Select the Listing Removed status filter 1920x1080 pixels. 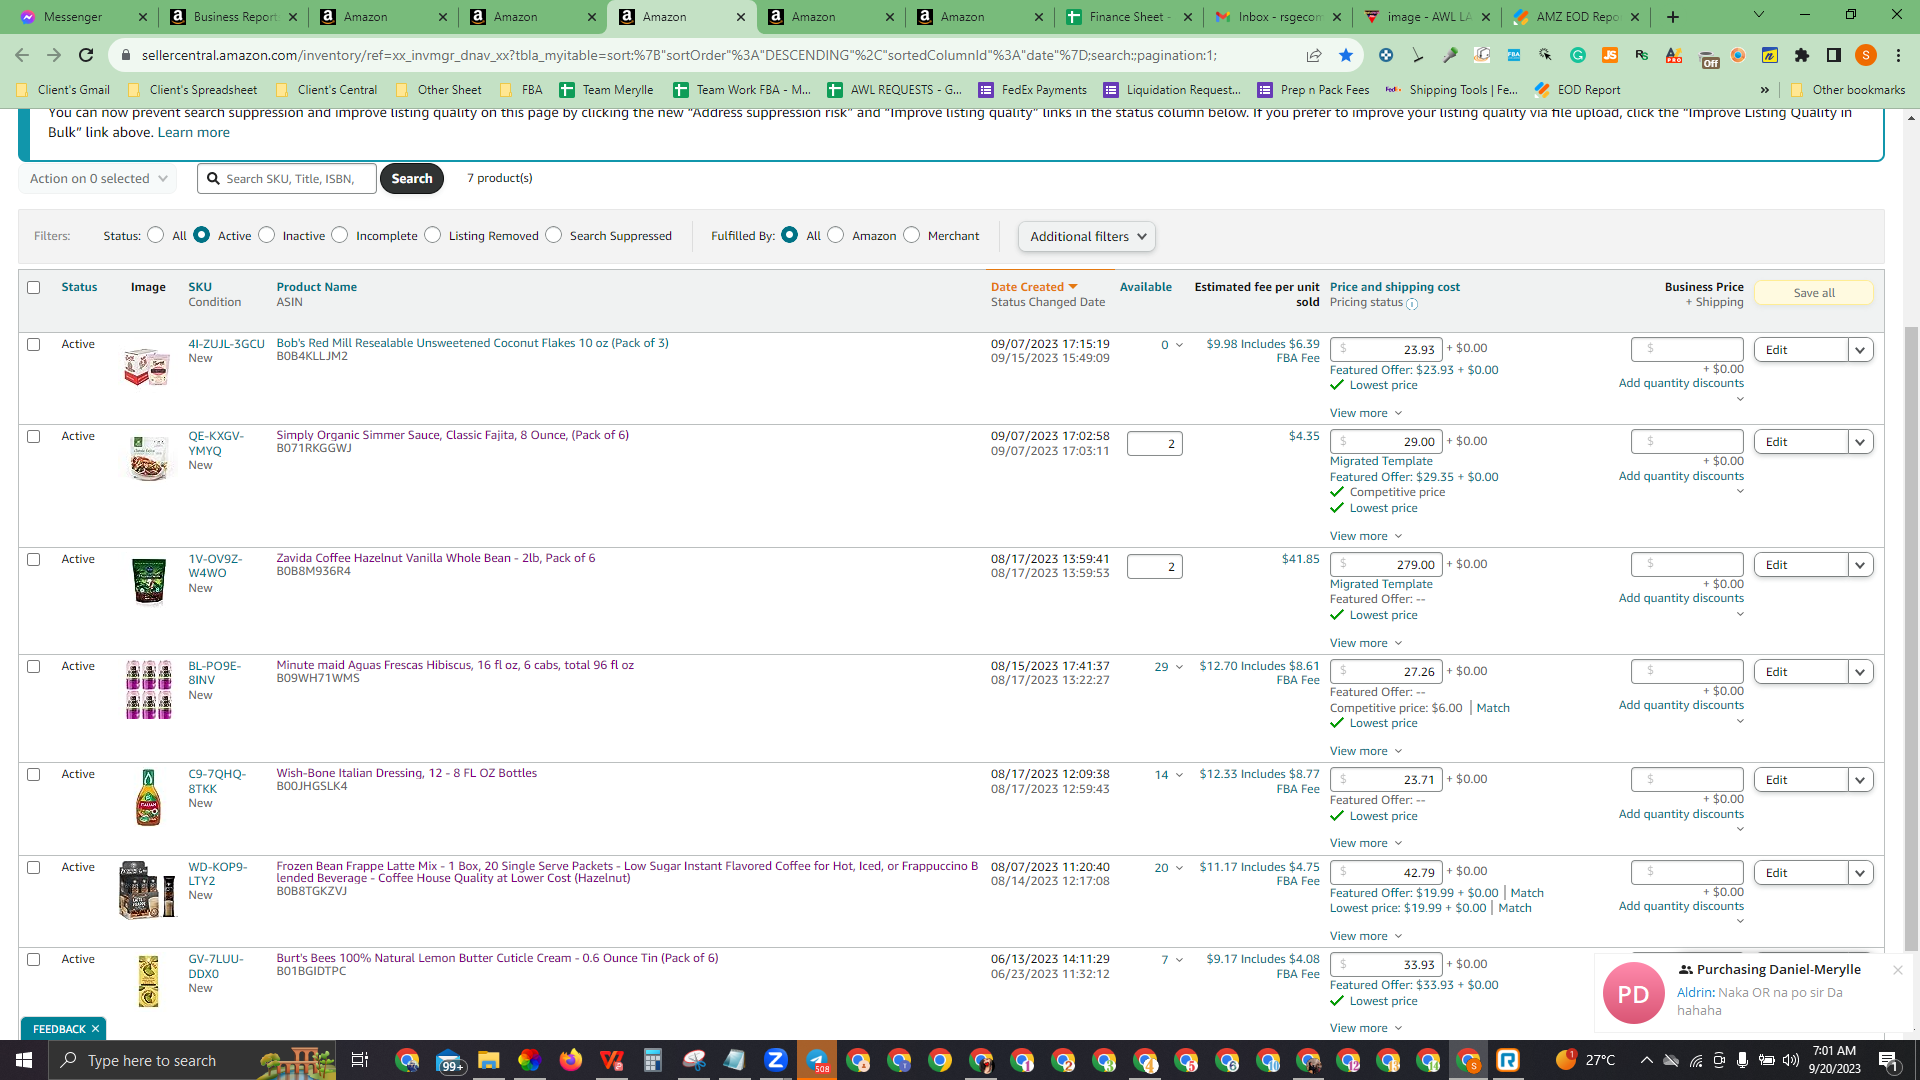click(x=433, y=235)
